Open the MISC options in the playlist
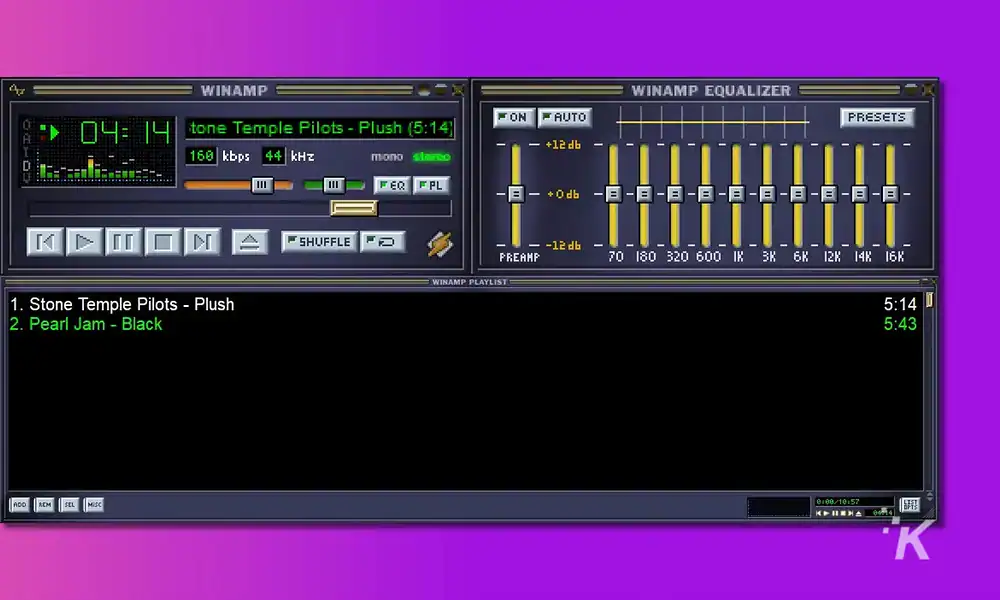This screenshot has width=1000, height=600. coord(92,504)
